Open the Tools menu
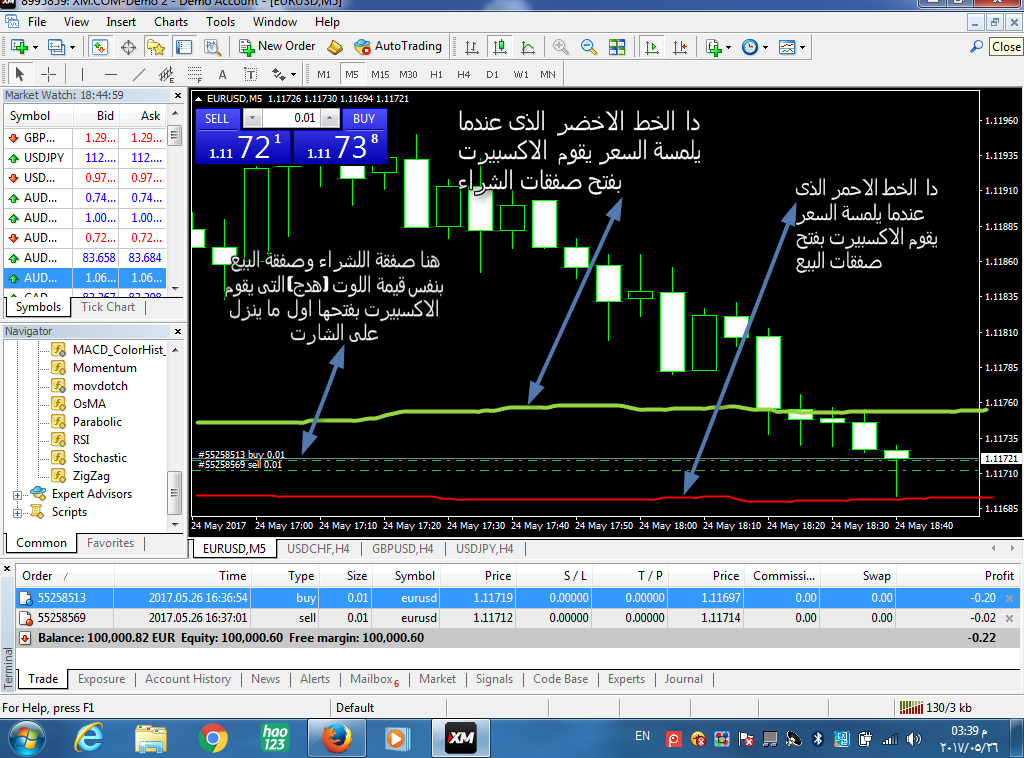The image size is (1024, 758). point(221,22)
